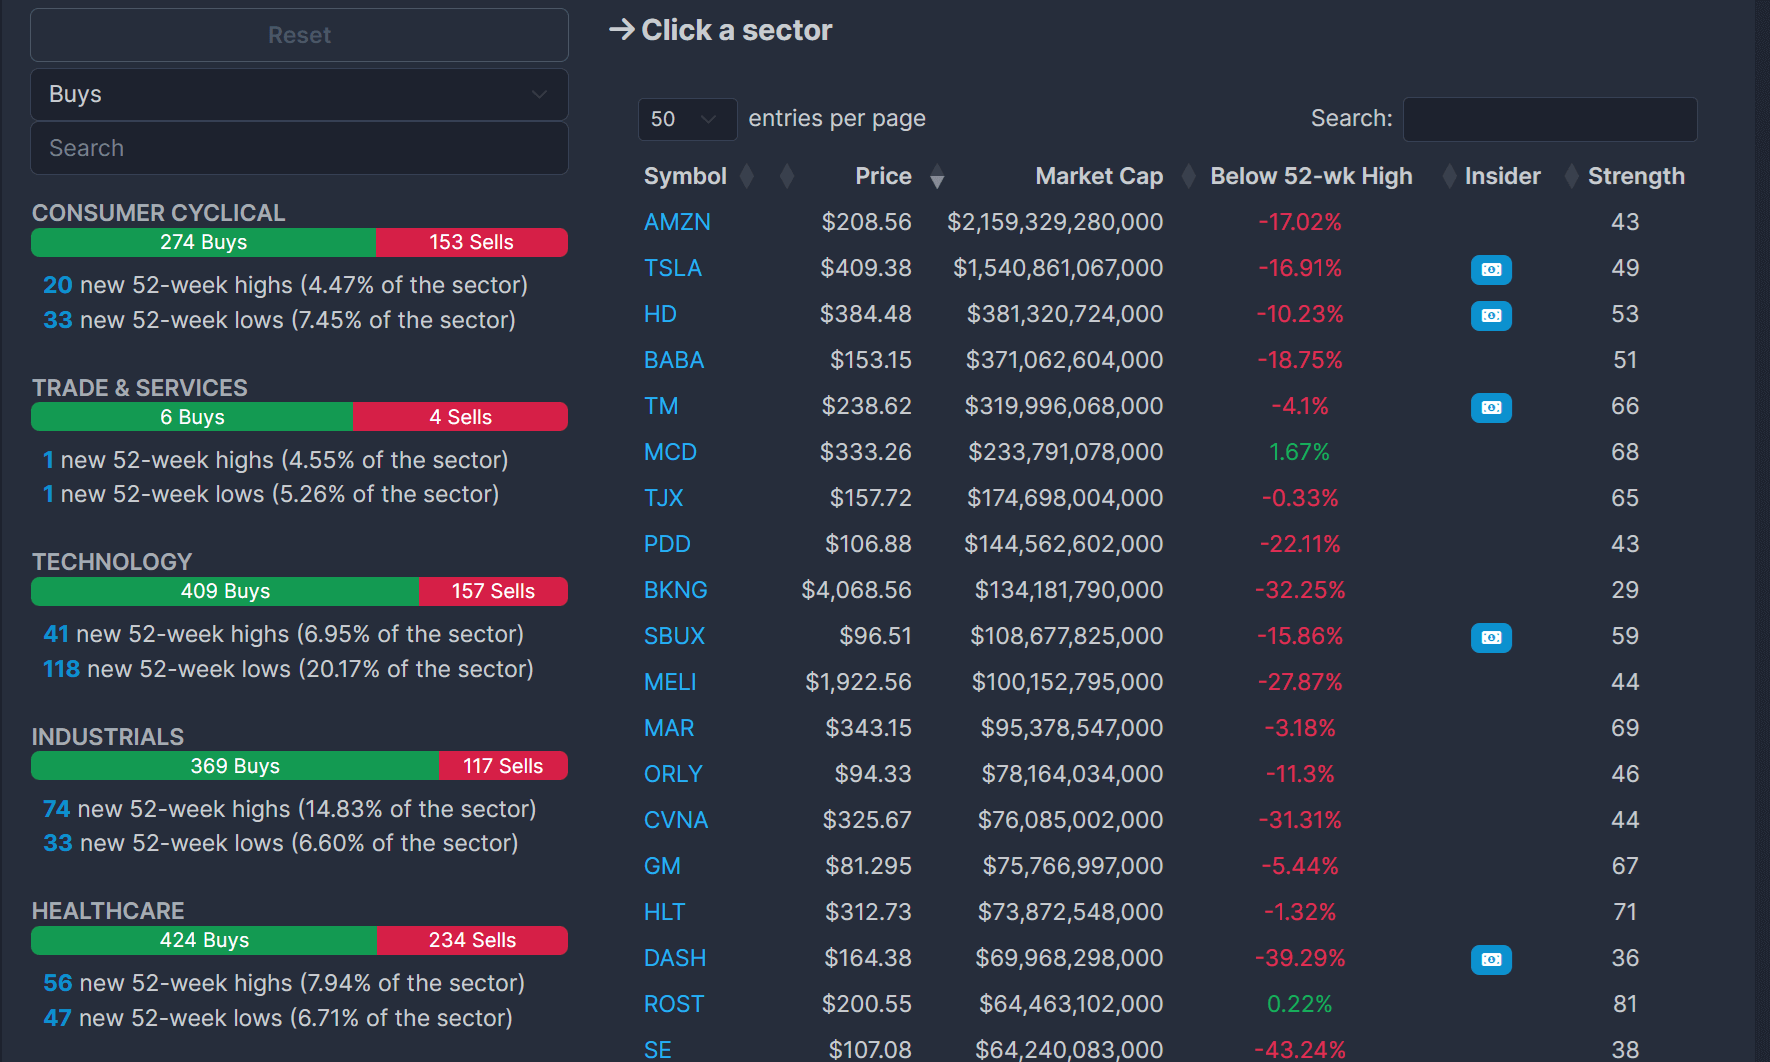This screenshot has height=1062, width=1770.
Task: Click the 1.67% value in MCD row
Action: [1299, 452]
